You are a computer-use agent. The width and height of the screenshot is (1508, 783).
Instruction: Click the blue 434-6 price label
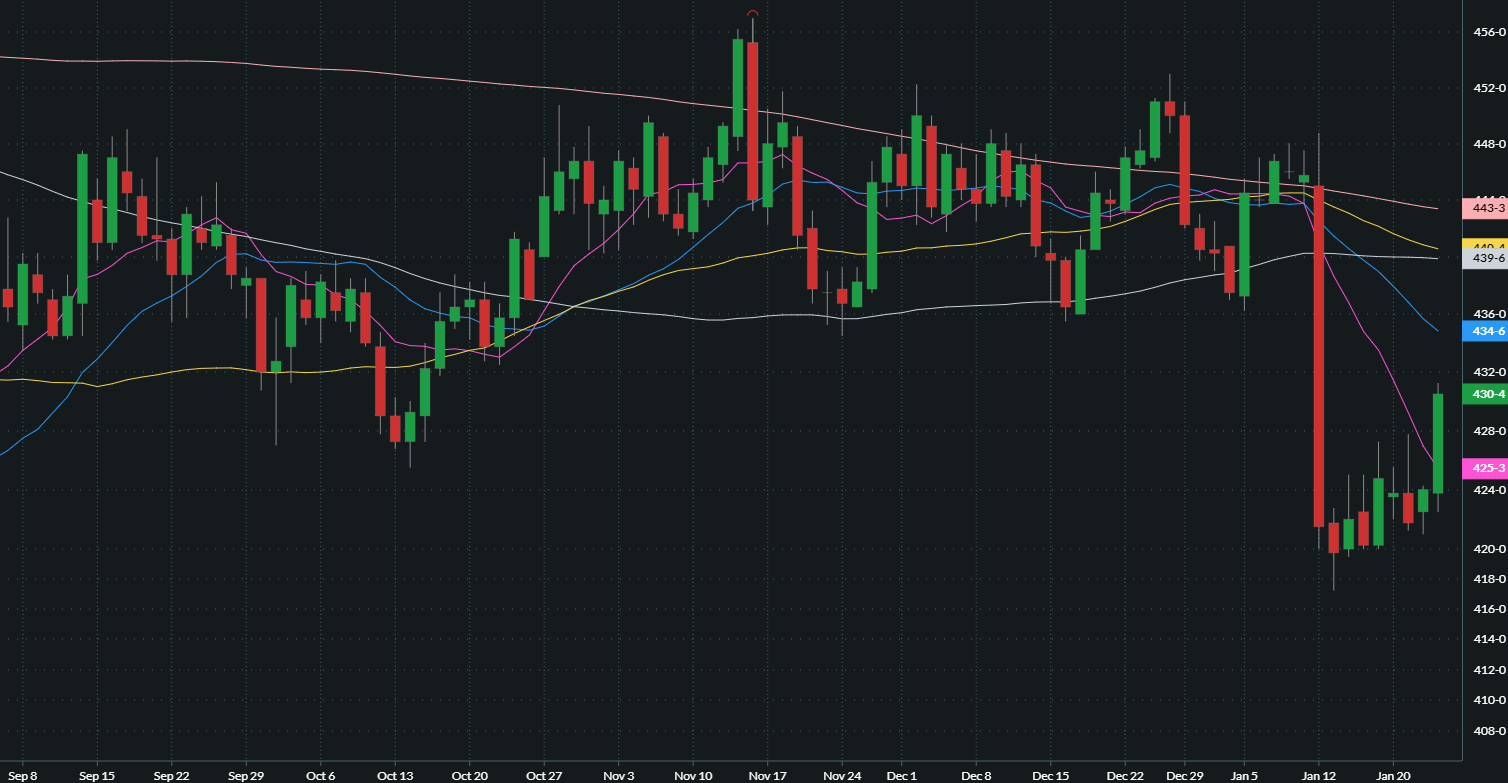pos(1484,330)
